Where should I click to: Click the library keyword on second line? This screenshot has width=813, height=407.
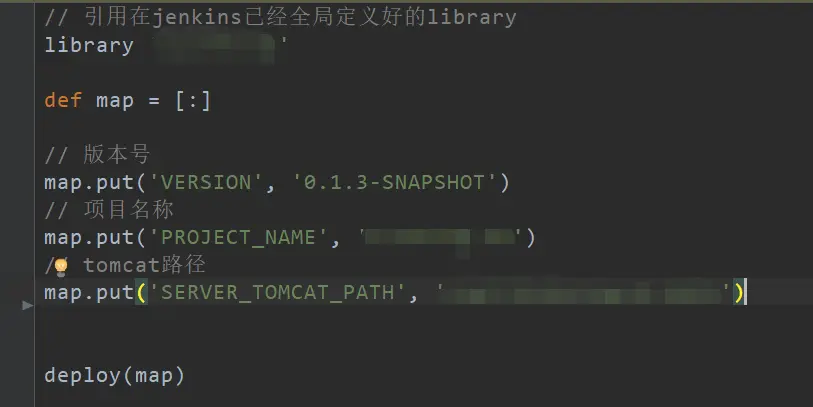point(89,45)
